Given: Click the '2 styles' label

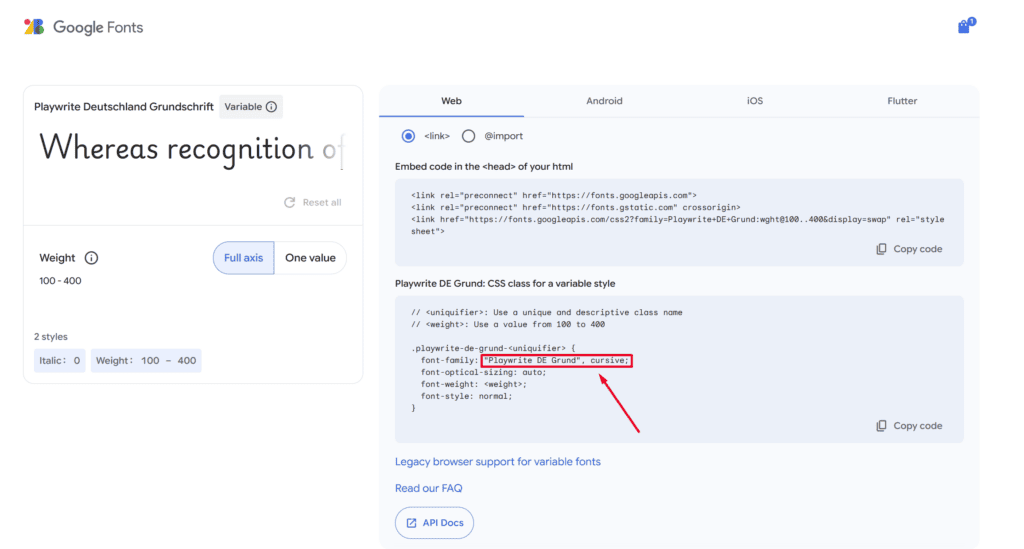Looking at the screenshot, I should pos(51,337).
